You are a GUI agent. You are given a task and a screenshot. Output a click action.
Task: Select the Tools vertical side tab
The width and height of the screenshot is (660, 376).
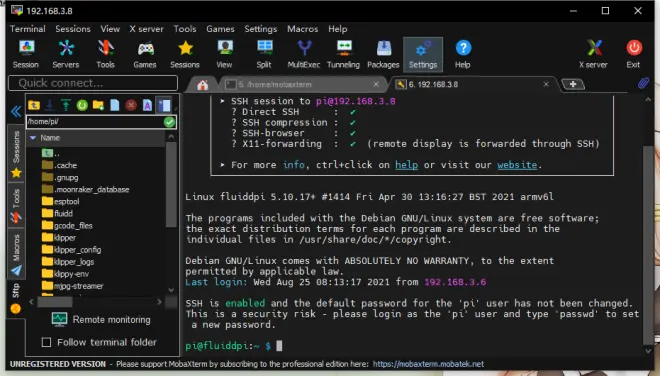(16, 206)
